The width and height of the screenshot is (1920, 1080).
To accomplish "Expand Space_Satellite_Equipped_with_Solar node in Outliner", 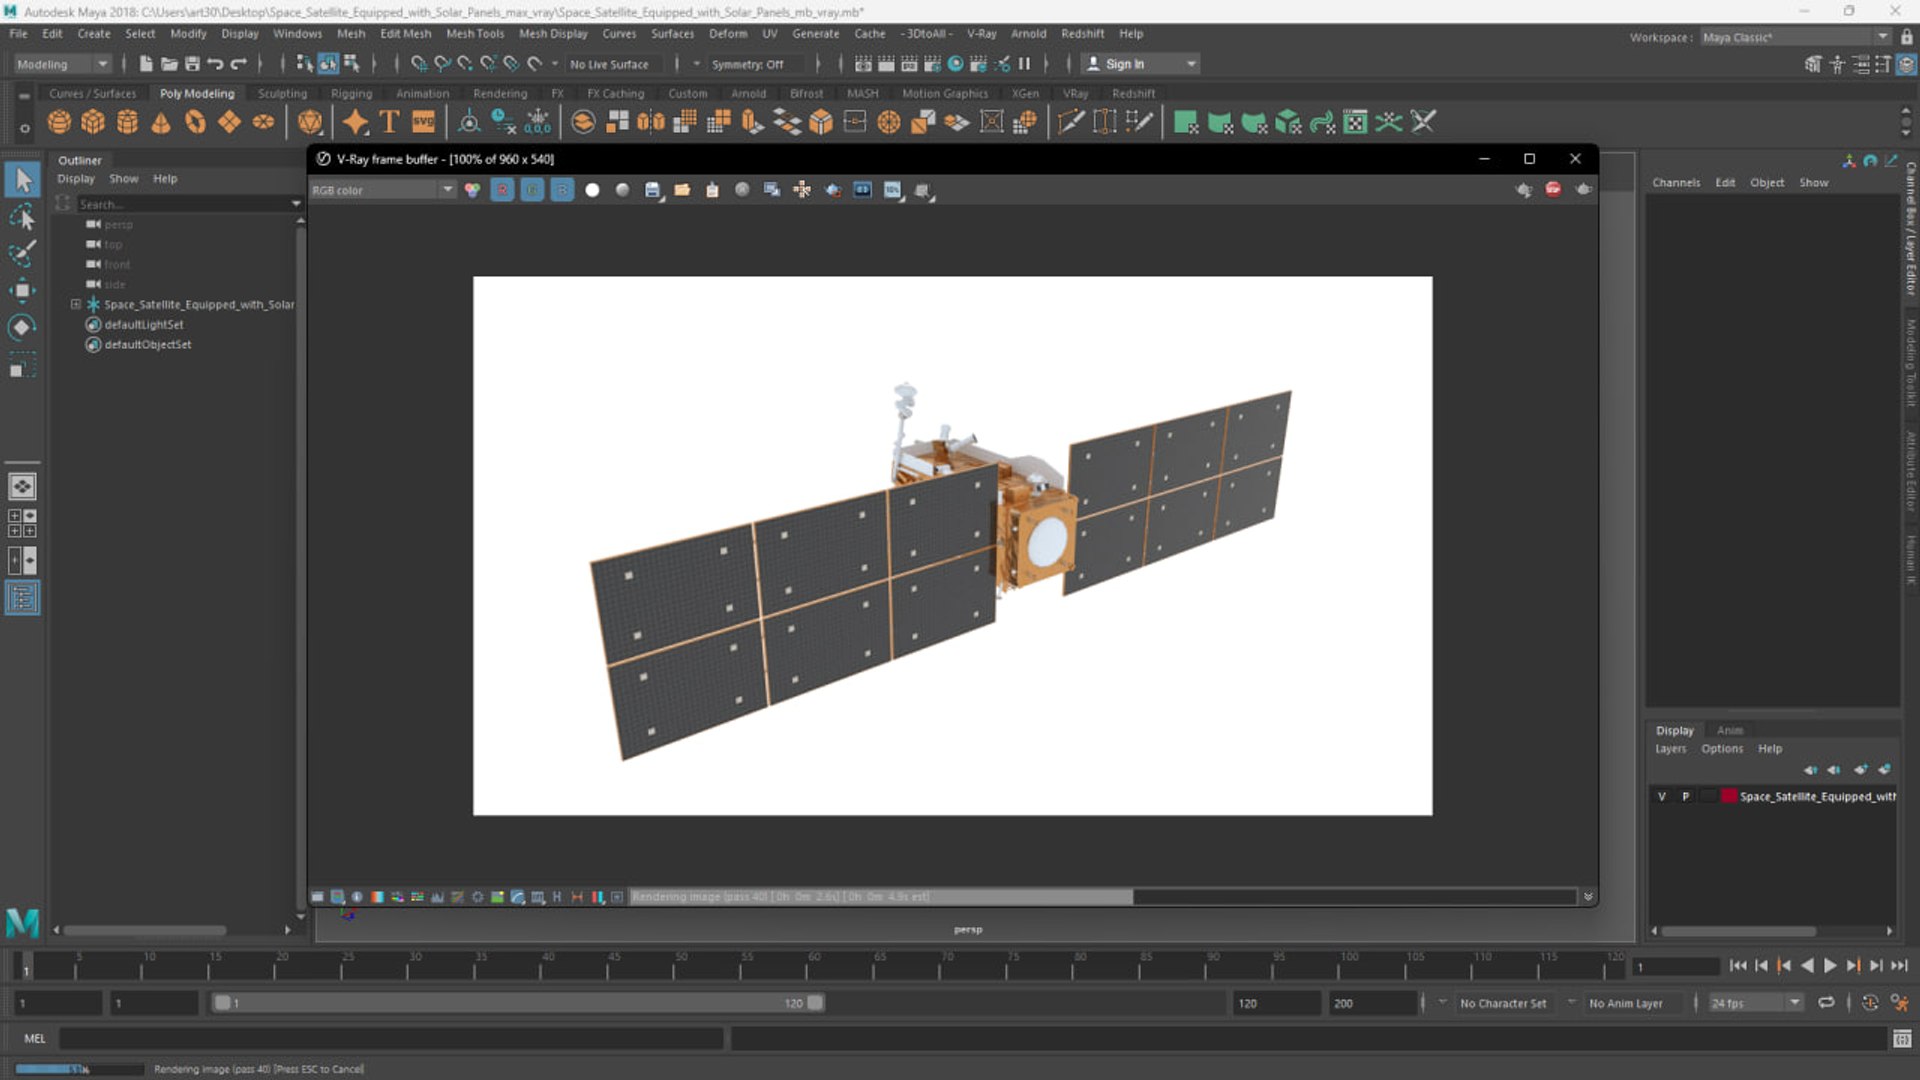I will [76, 304].
